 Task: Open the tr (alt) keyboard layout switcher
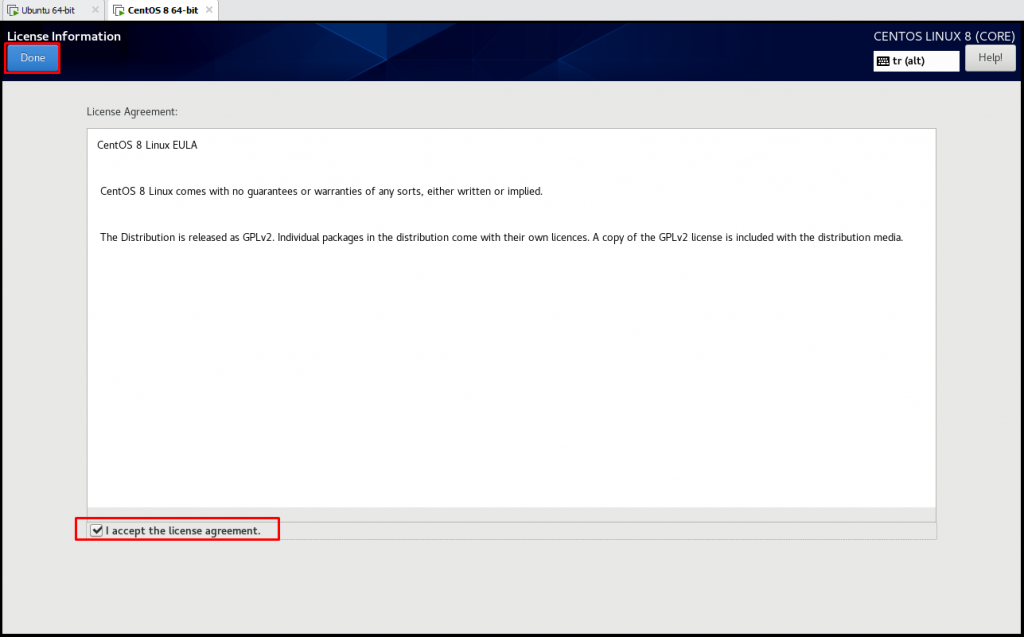915,60
